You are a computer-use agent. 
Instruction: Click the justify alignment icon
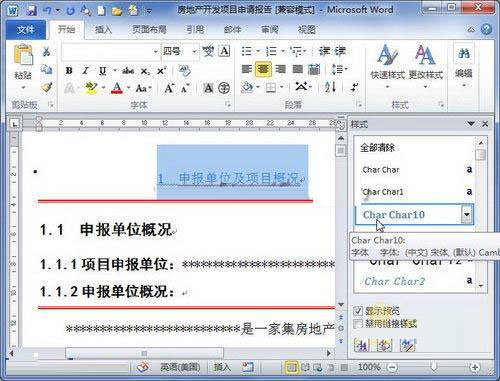pos(297,69)
